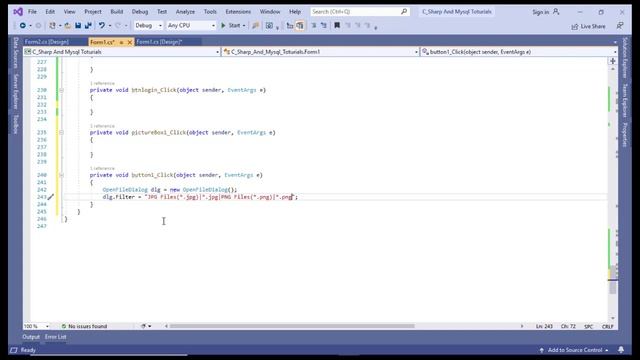Click the notifications bell in status bar

[621, 350]
